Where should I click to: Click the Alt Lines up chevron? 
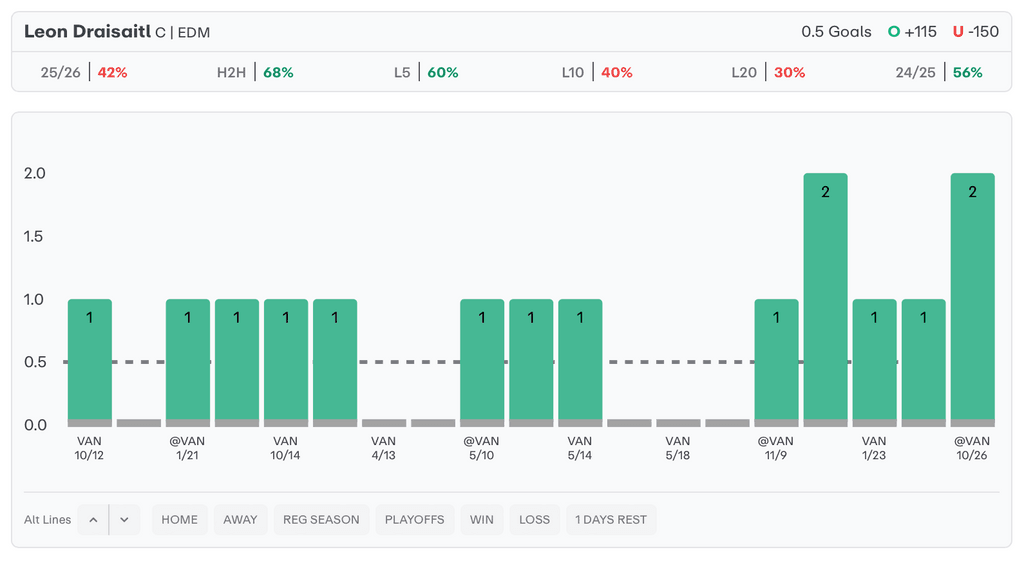coord(93,520)
